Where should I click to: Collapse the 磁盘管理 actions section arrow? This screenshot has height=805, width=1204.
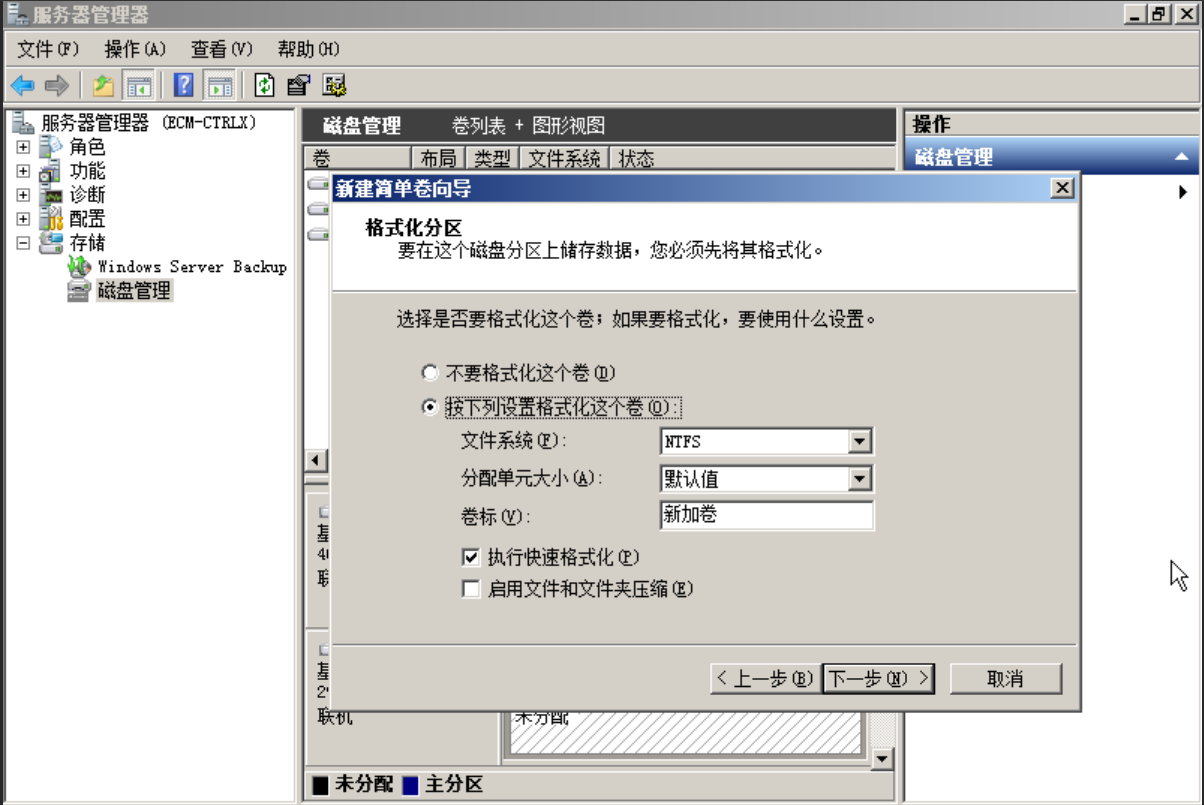(1181, 157)
